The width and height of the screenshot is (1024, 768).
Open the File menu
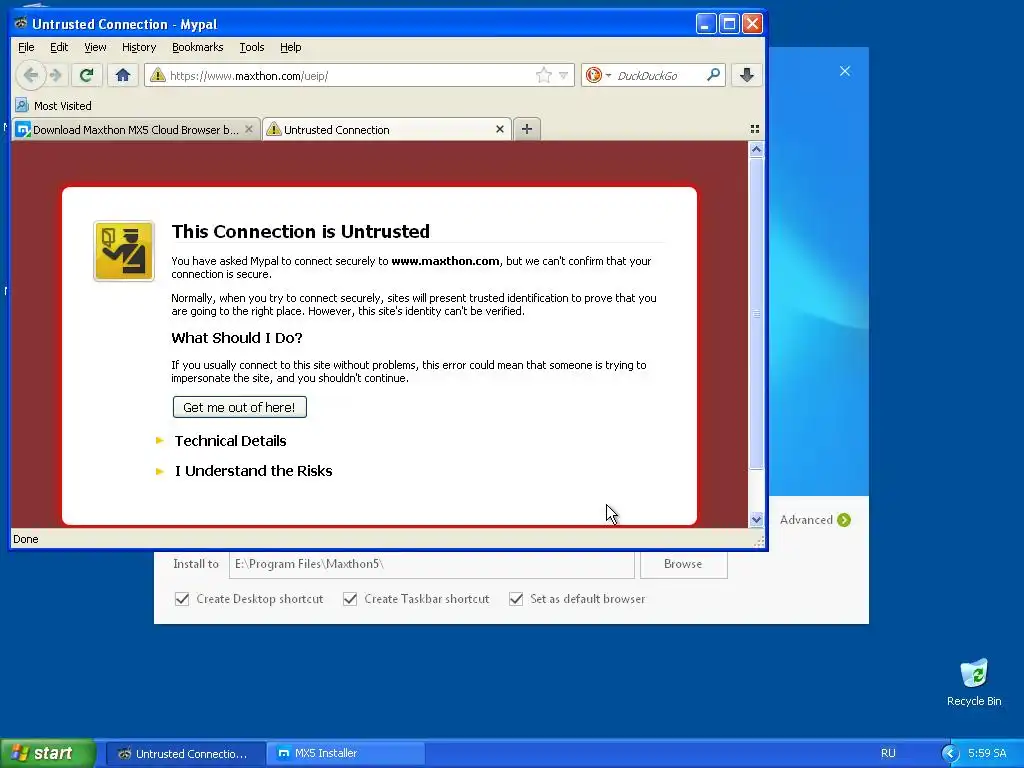26,47
